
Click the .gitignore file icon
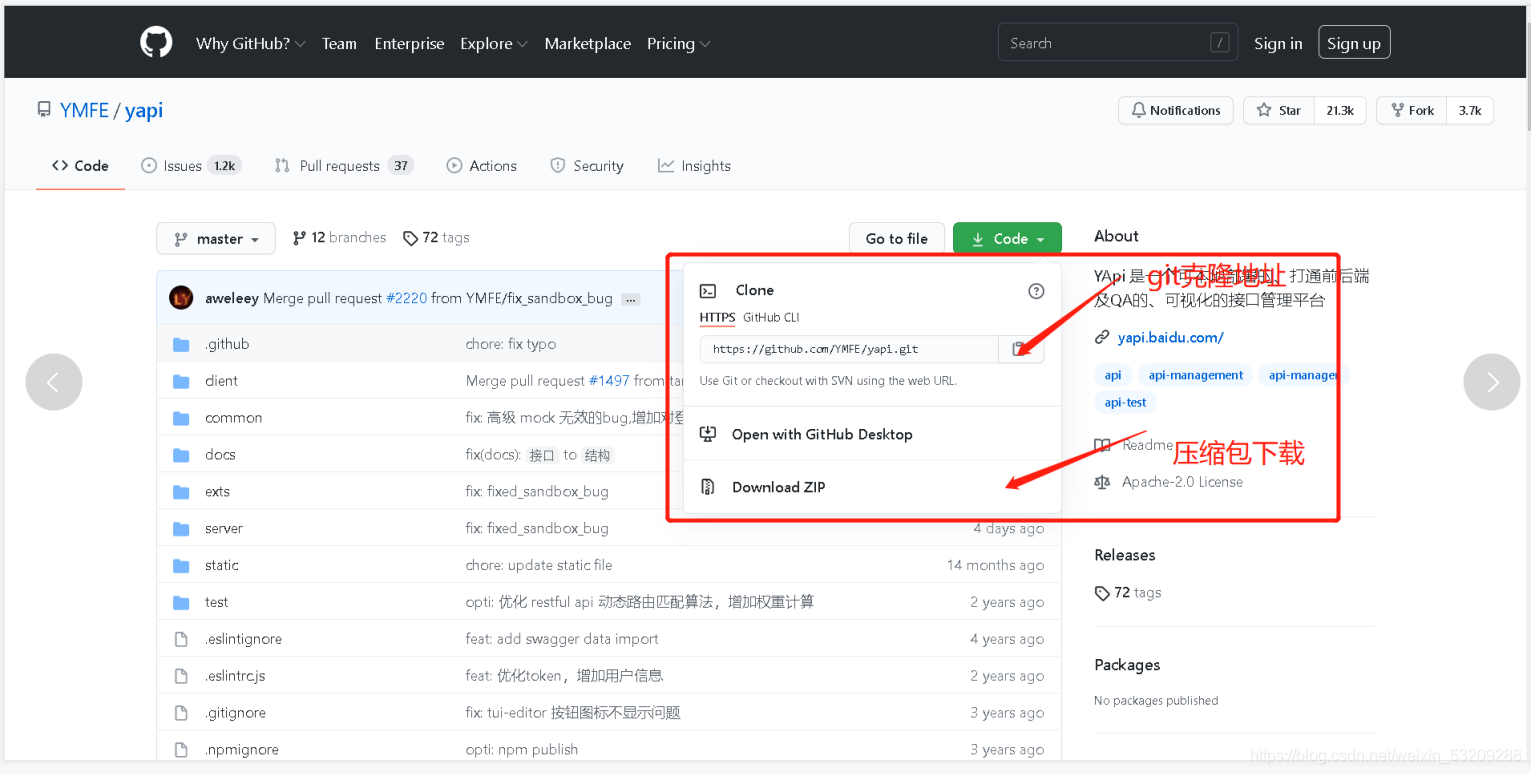click(181, 713)
